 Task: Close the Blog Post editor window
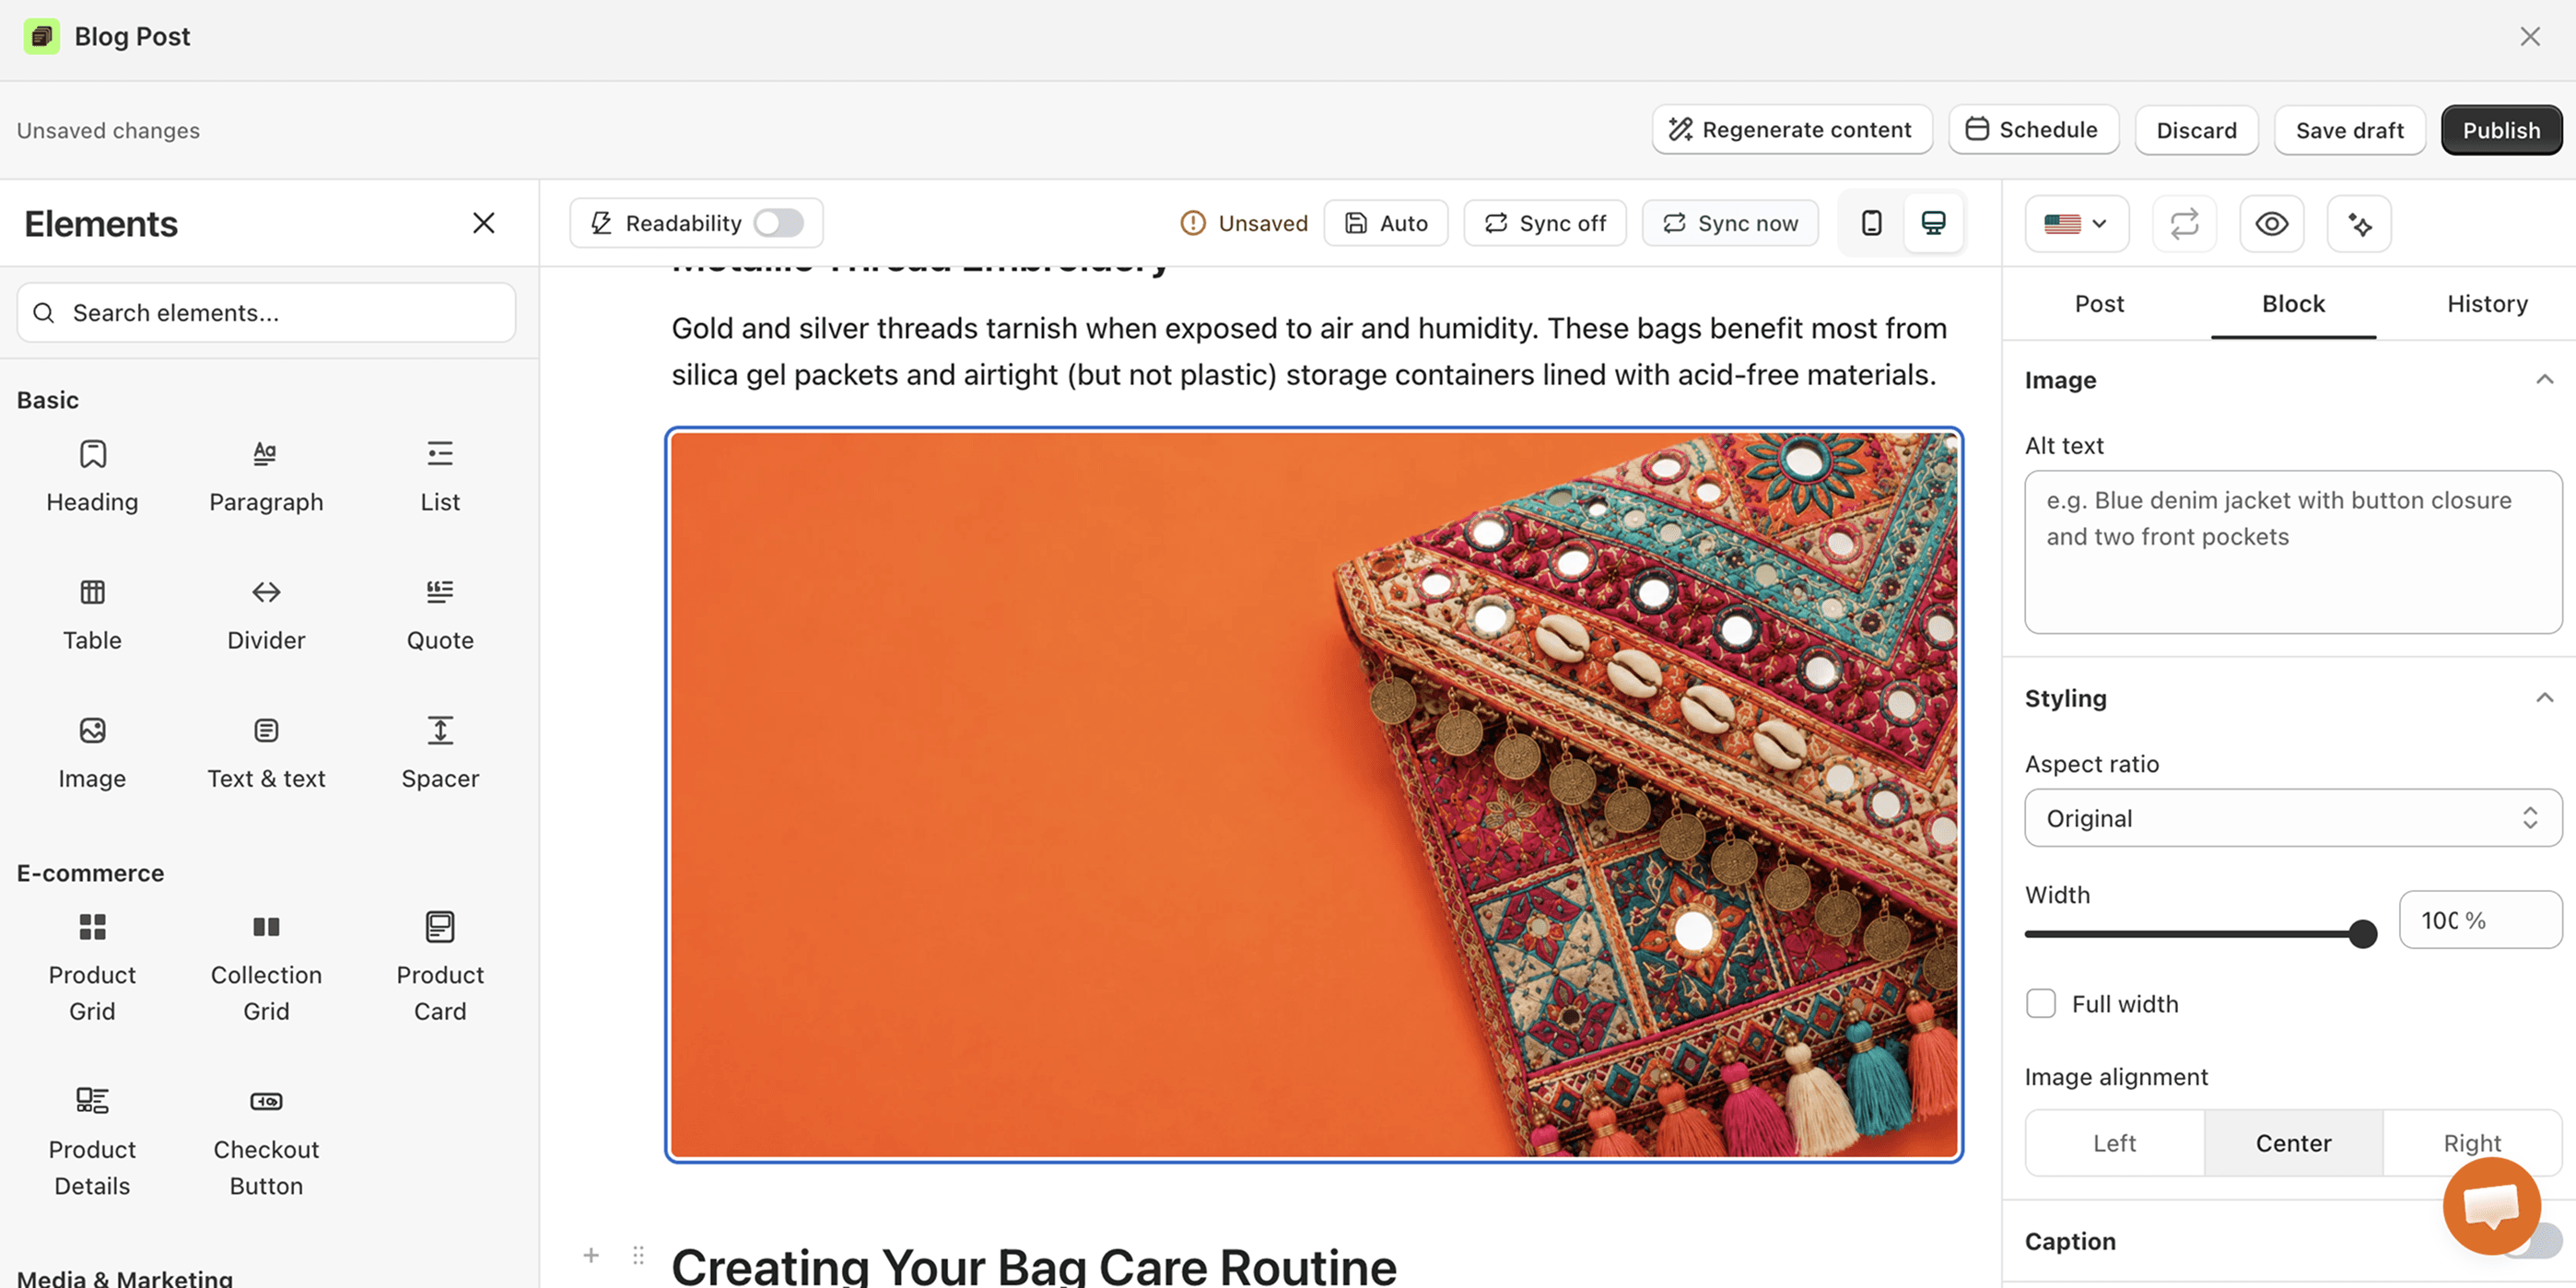pos(2530,36)
